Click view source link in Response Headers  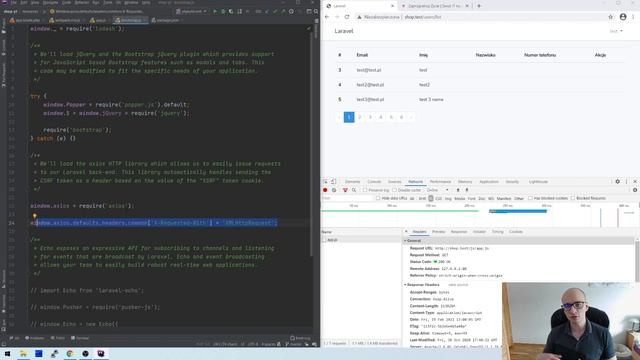(458, 285)
